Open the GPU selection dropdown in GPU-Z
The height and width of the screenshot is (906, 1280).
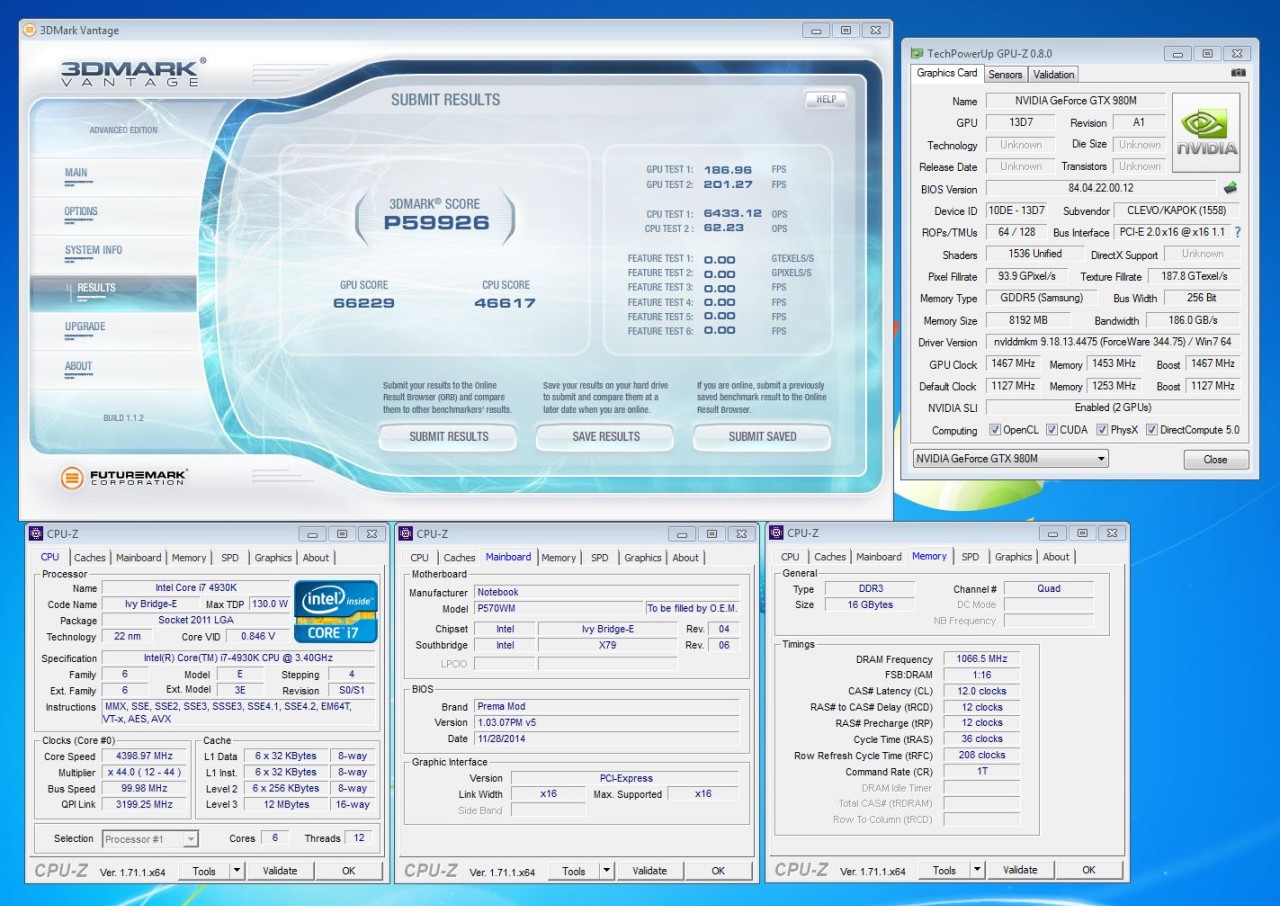(1011, 458)
